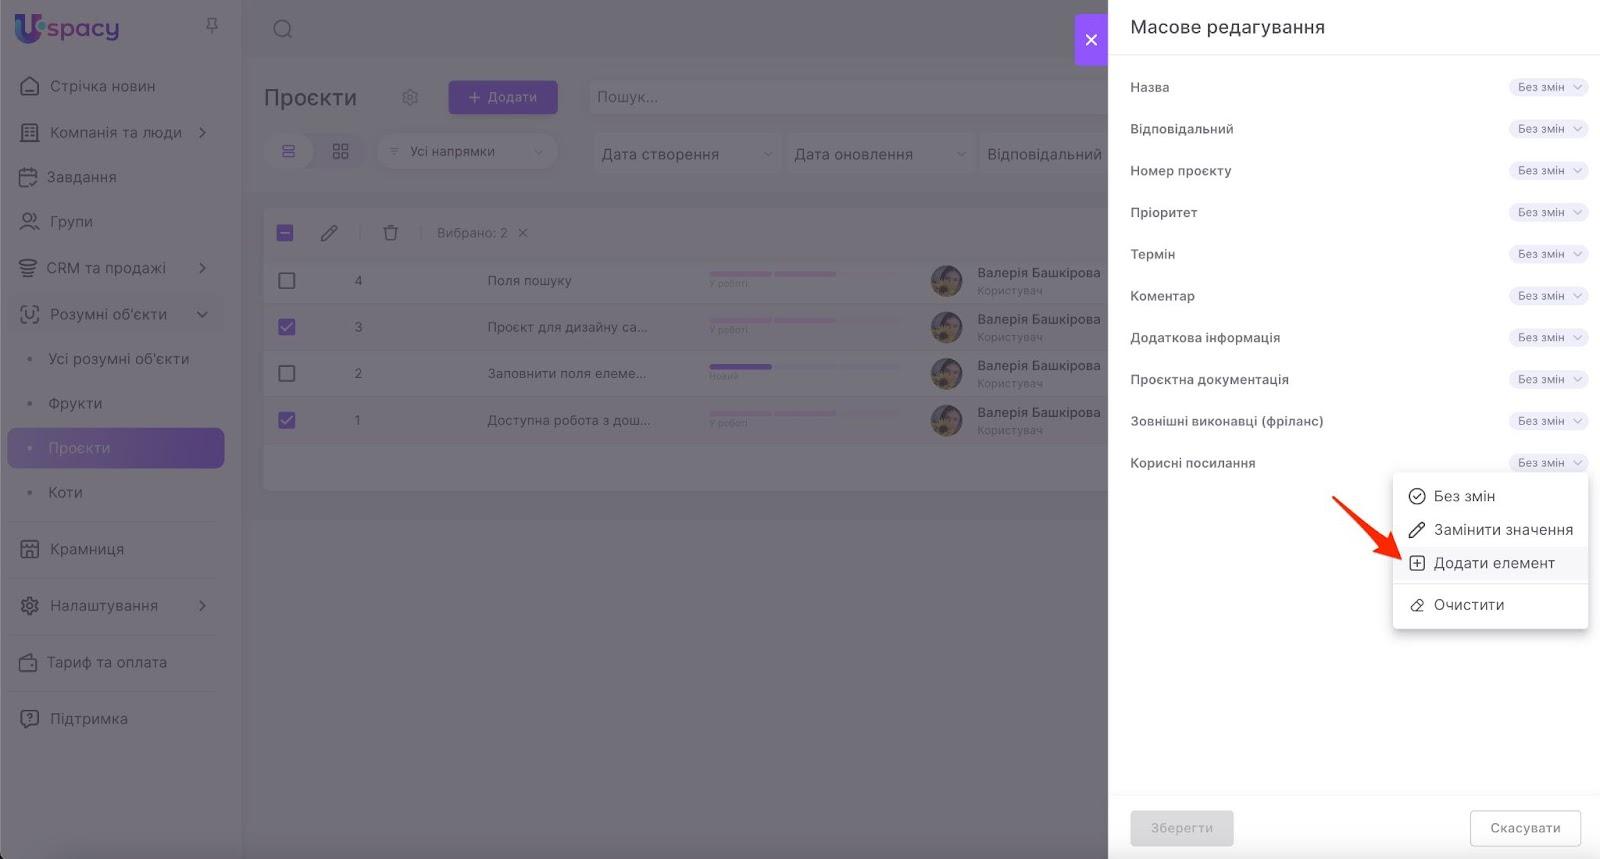Open Усі напрямки dropdown
The image size is (1600, 859).
tap(467, 151)
